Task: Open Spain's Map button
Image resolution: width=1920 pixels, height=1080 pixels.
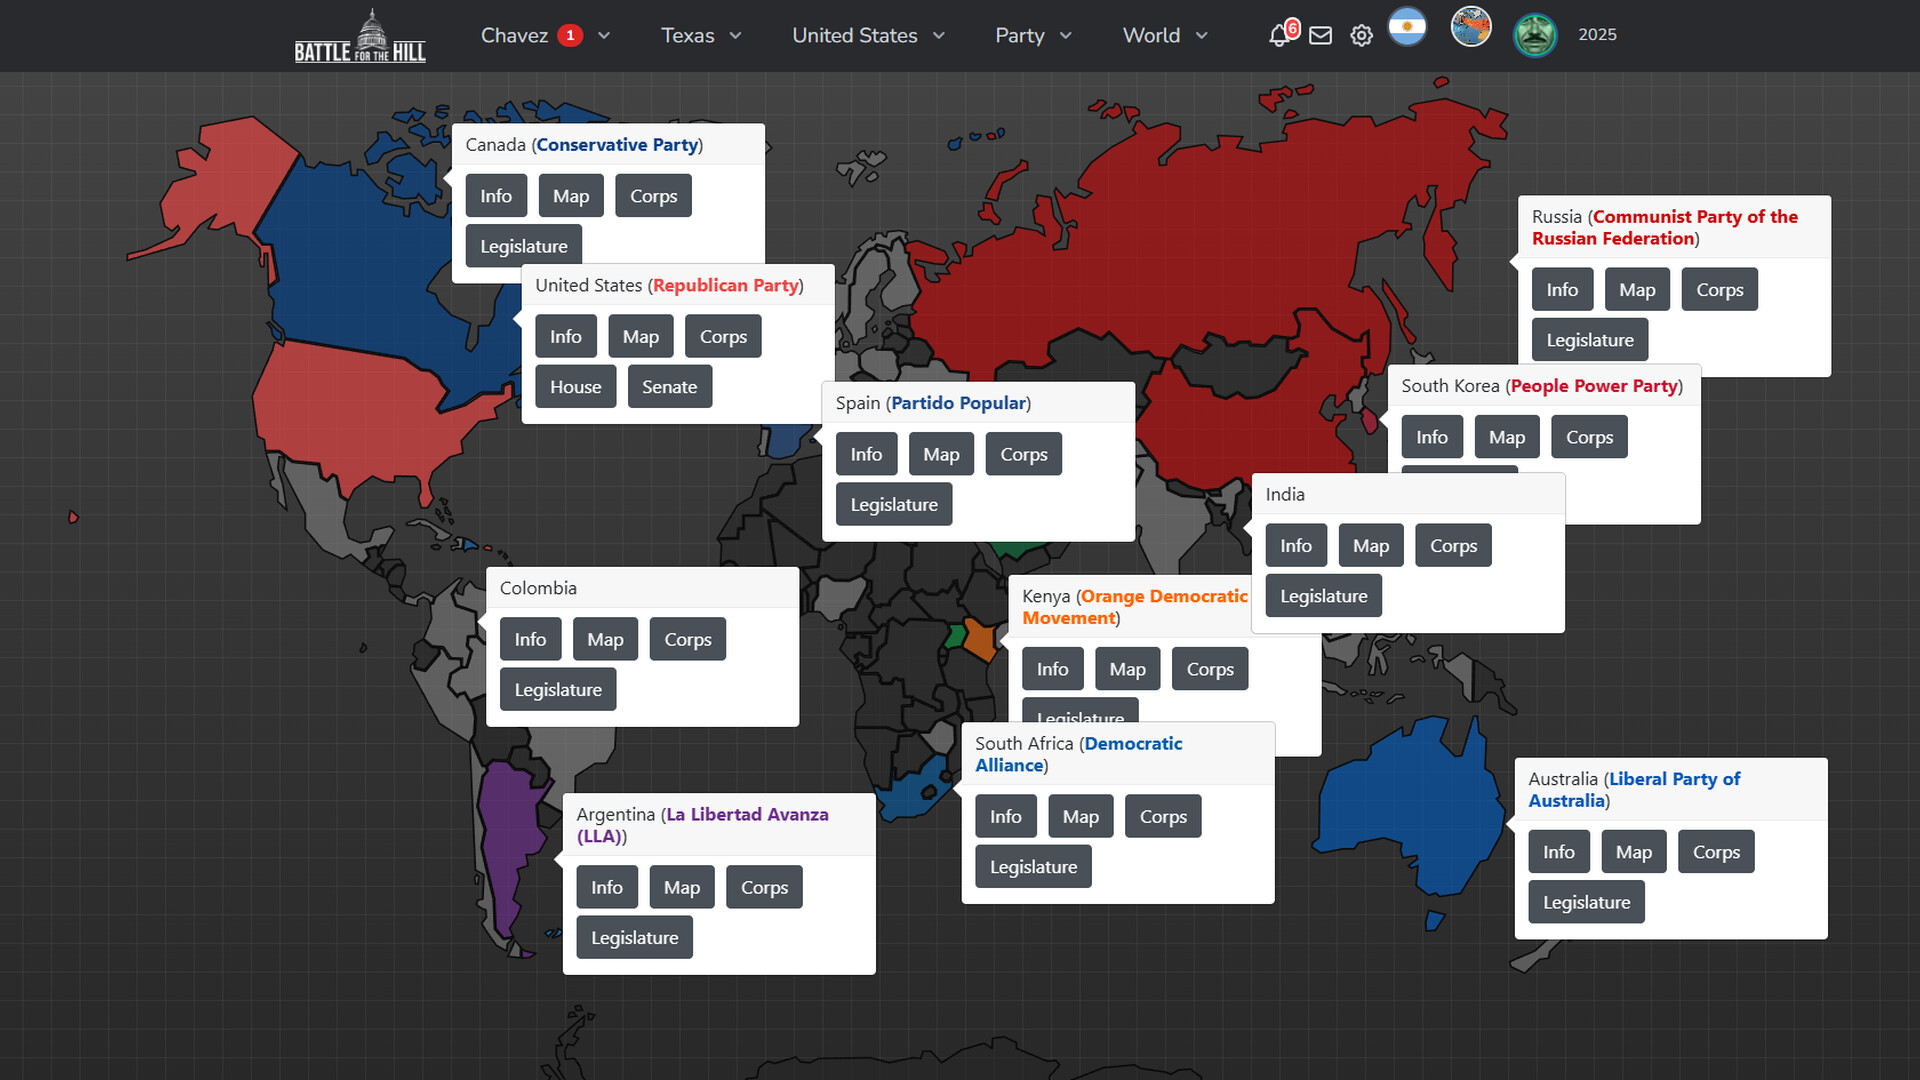Action: (942, 454)
